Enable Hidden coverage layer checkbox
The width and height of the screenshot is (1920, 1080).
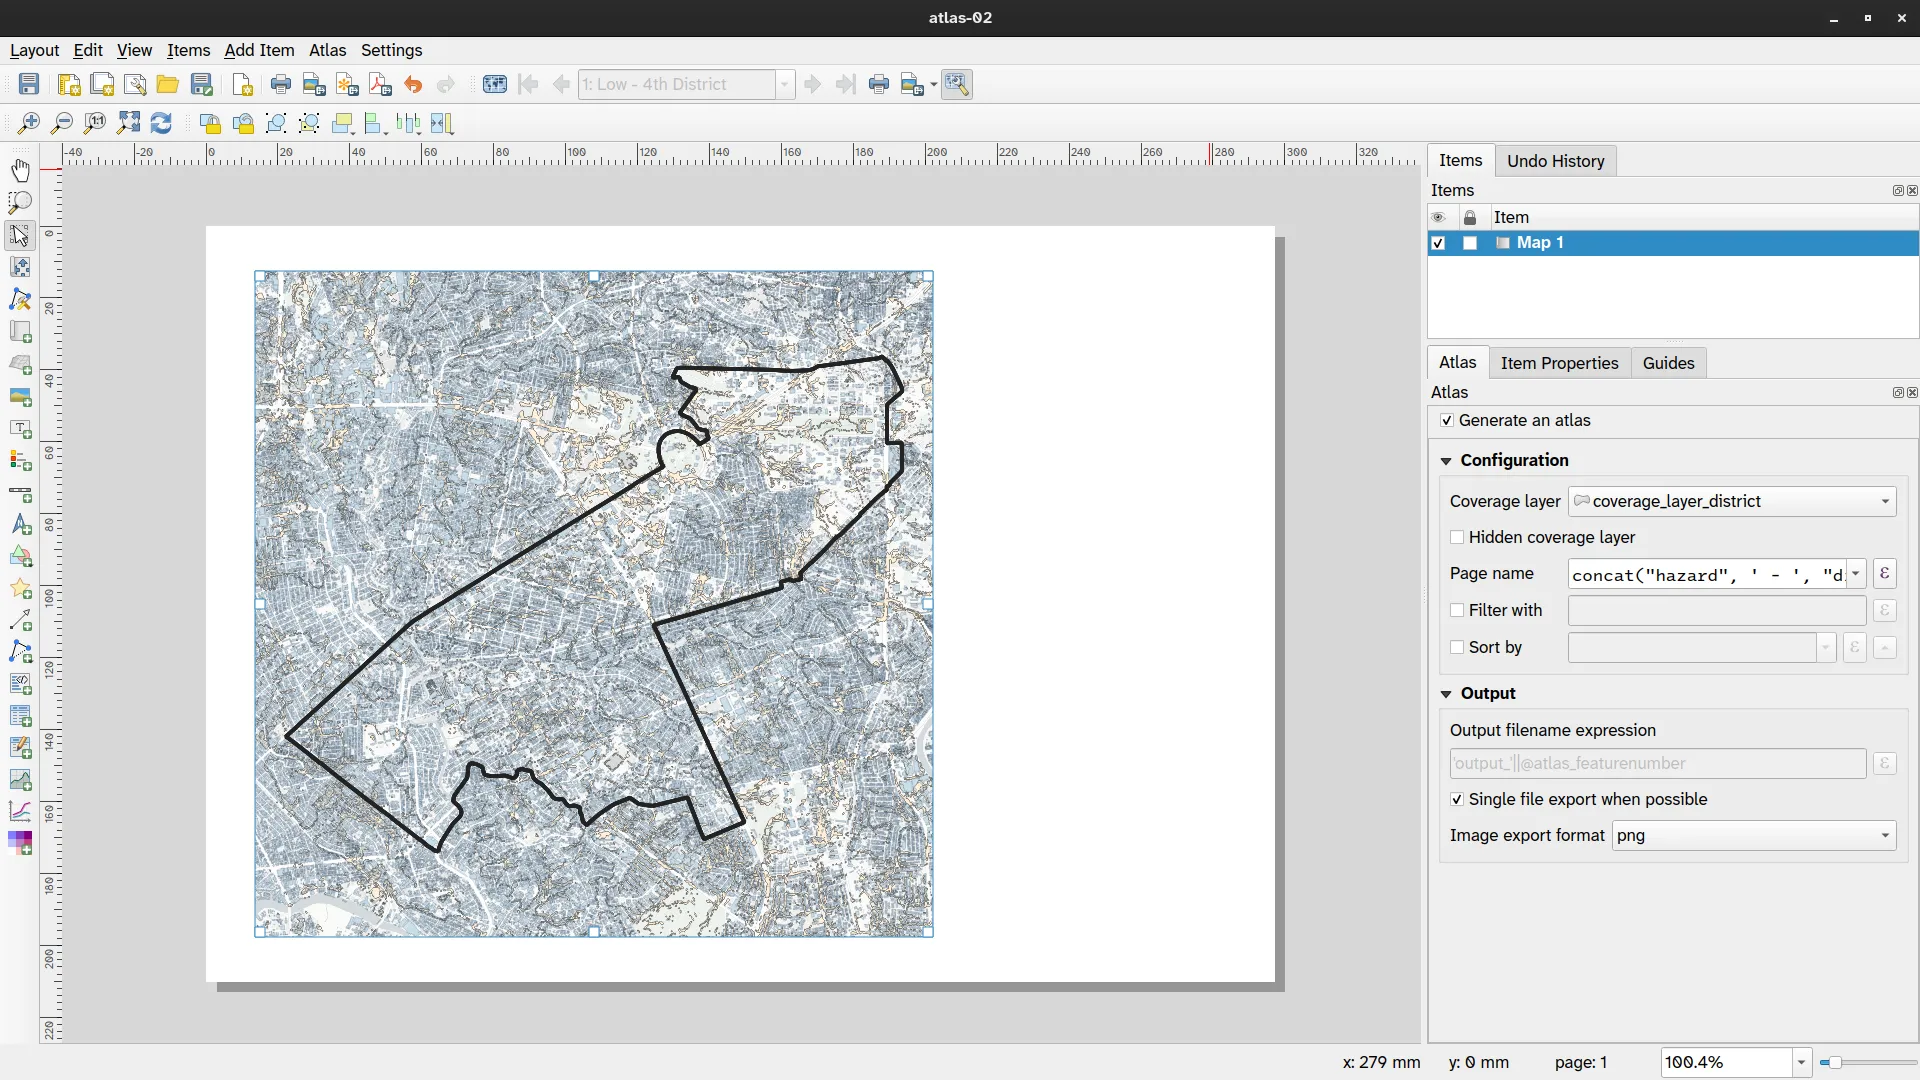(x=1457, y=538)
